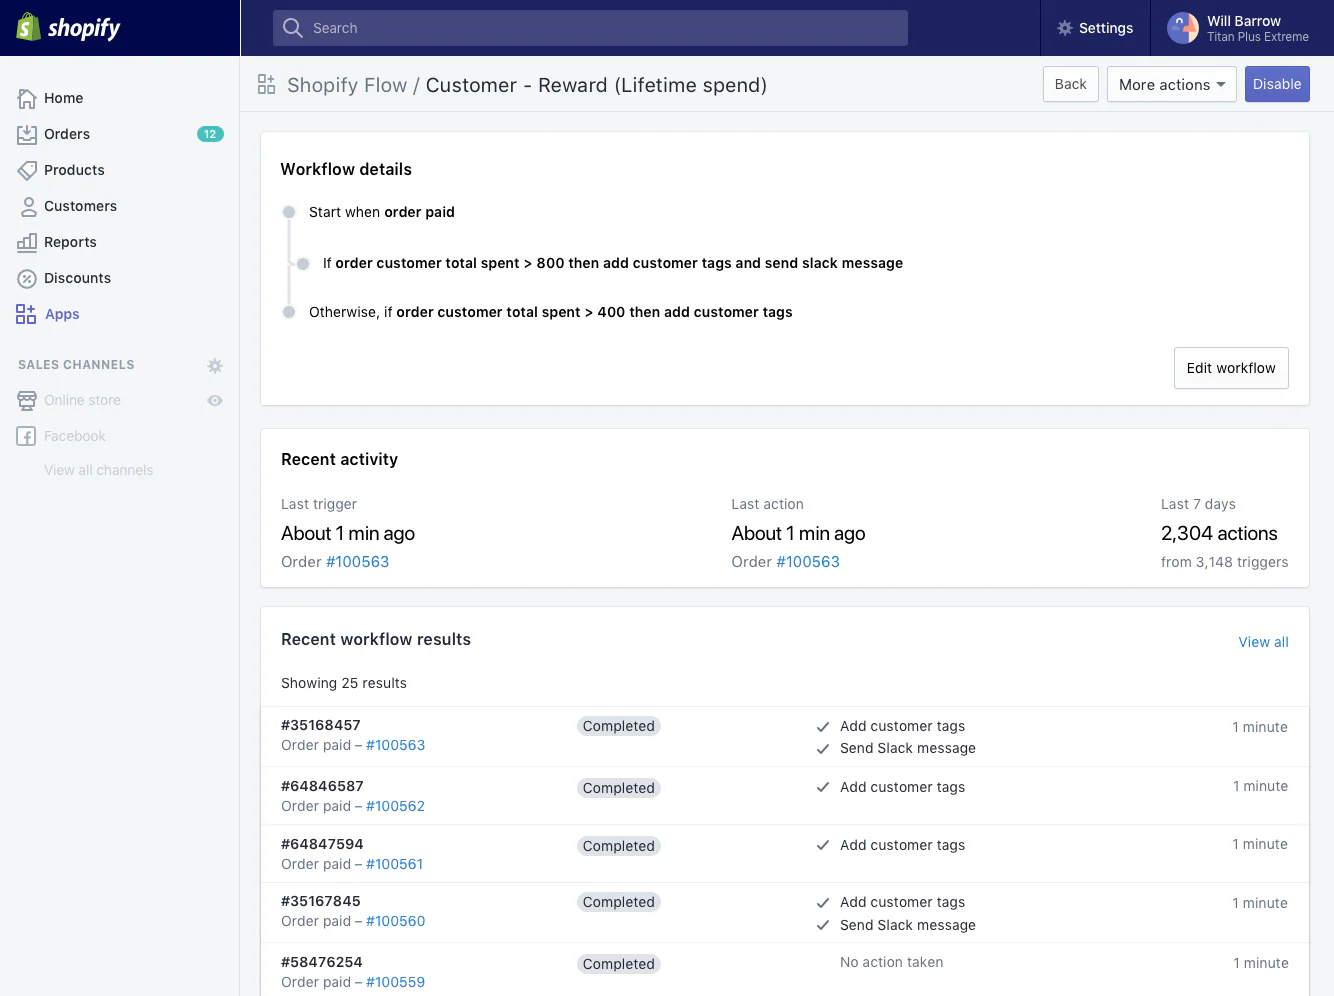Viewport: 1334px width, 996px height.
Task: Open Online store channel
Action: [x=82, y=400]
